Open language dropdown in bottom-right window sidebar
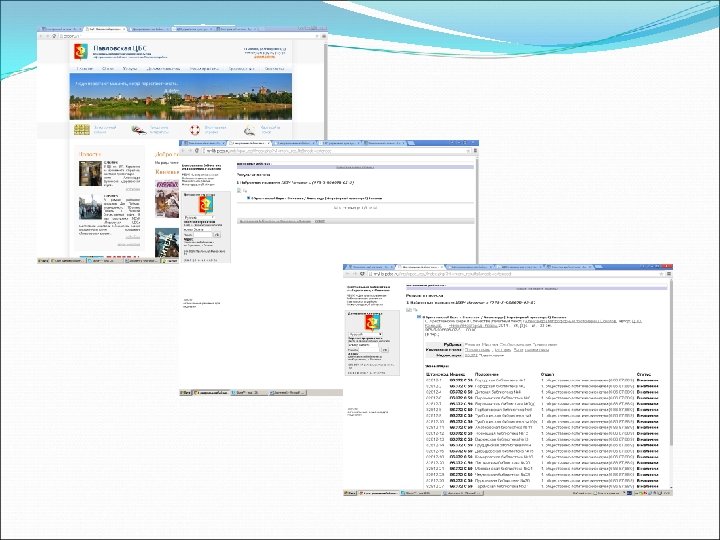Screen dimensions: 720x540 365,334
